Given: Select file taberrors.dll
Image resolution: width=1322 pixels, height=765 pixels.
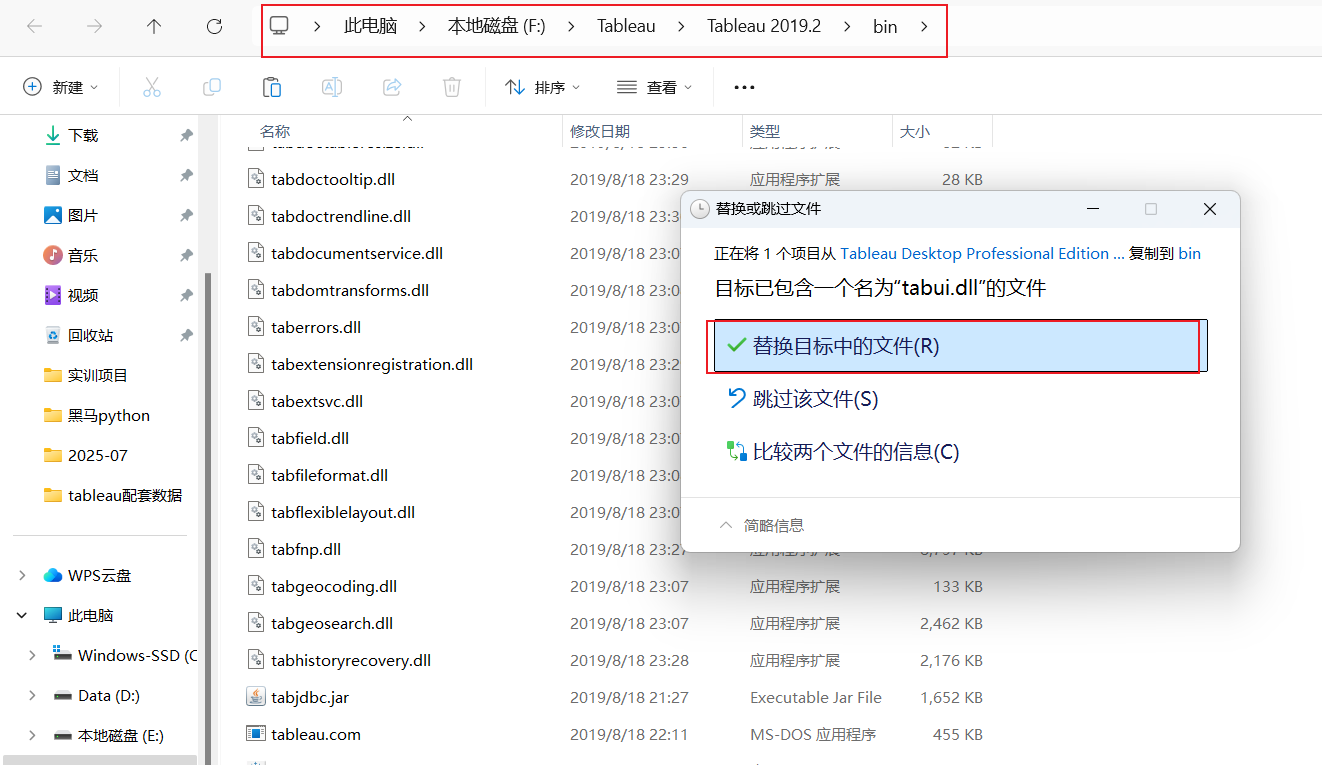Looking at the screenshot, I should (x=316, y=327).
